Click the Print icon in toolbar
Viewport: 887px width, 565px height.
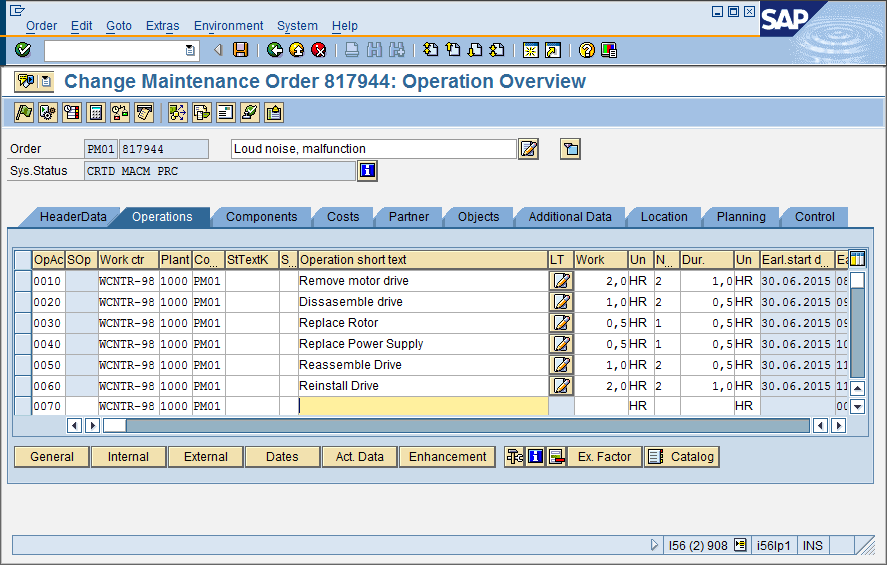pos(351,50)
